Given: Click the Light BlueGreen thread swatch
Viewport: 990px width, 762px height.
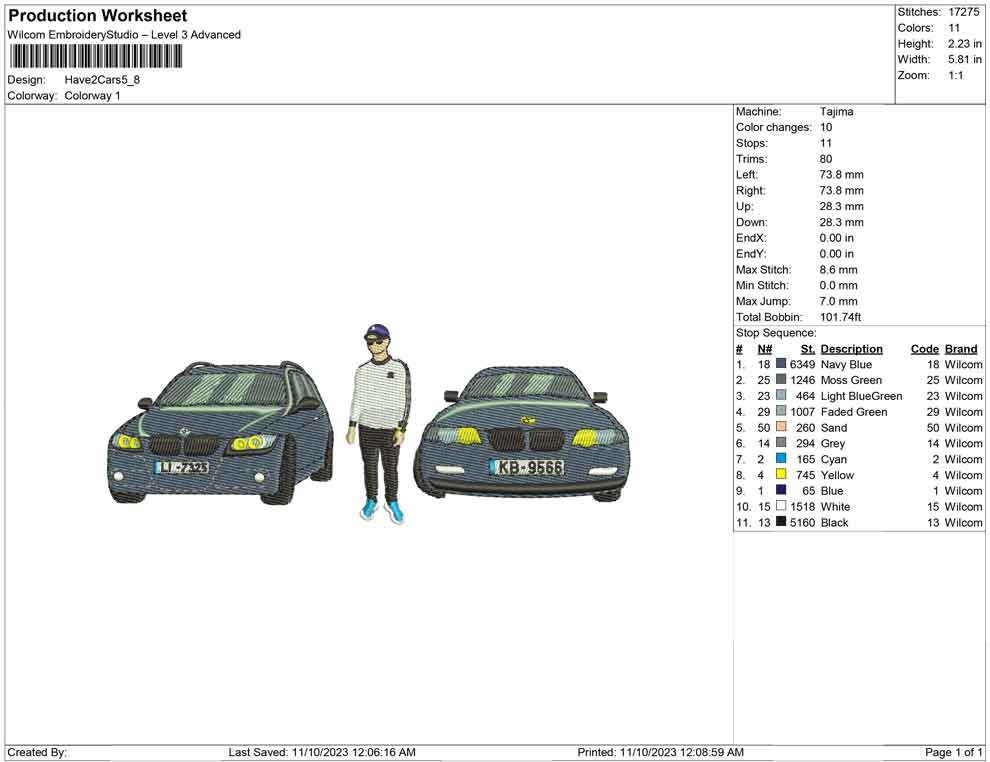Looking at the screenshot, I should [x=778, y=396].
